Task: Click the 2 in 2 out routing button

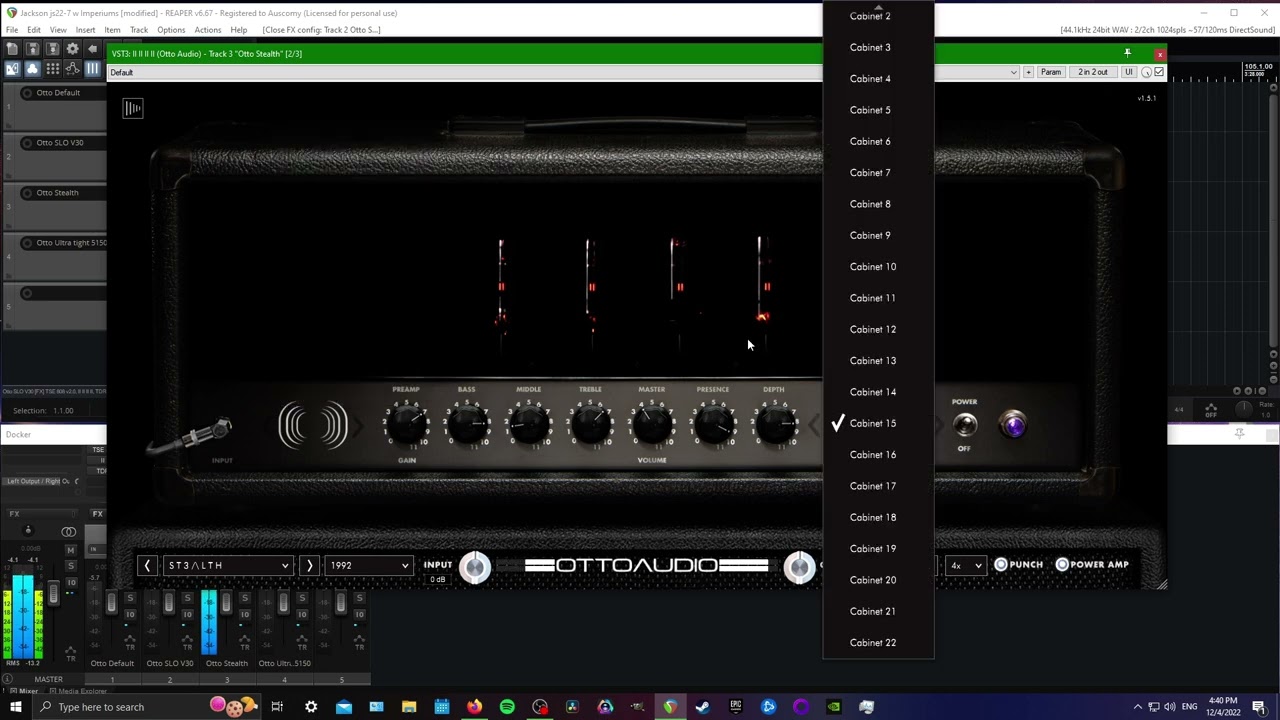Action: click(x=1093, y=72)
